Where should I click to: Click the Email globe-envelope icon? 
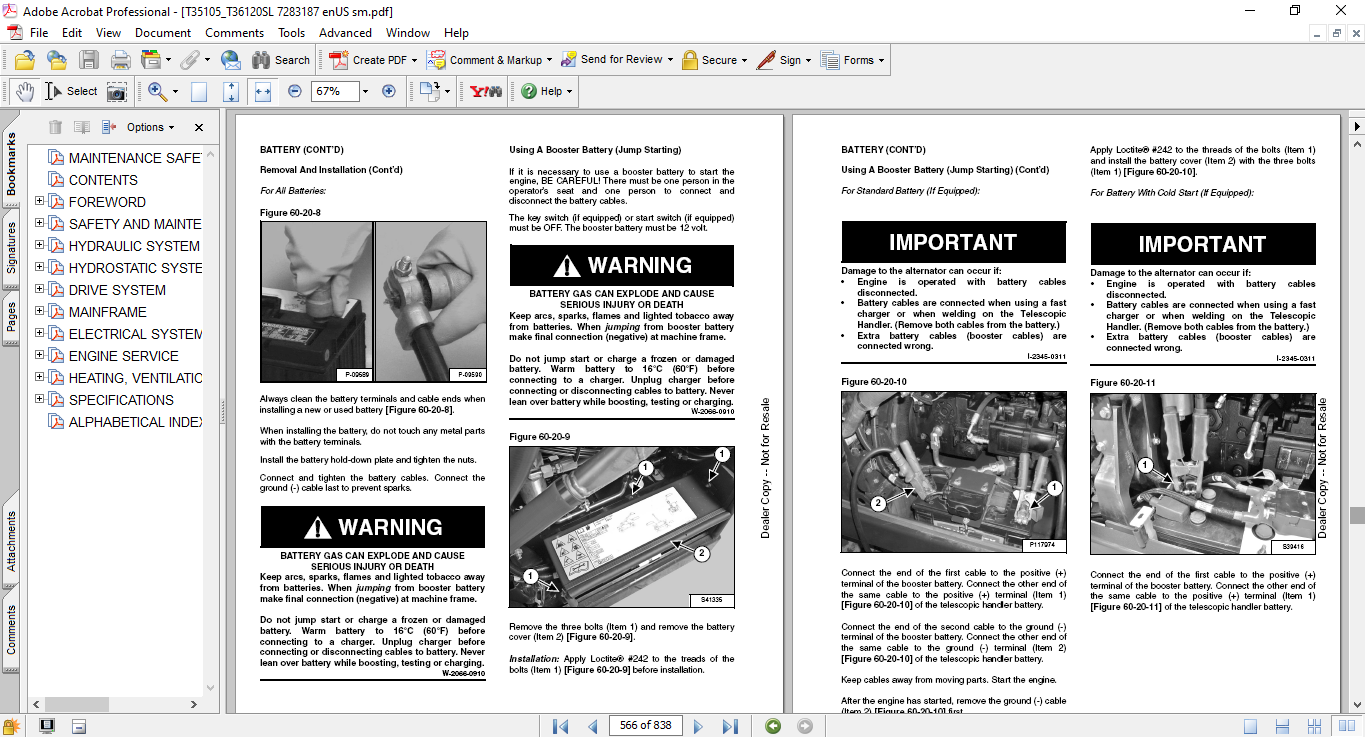[231, 60]
